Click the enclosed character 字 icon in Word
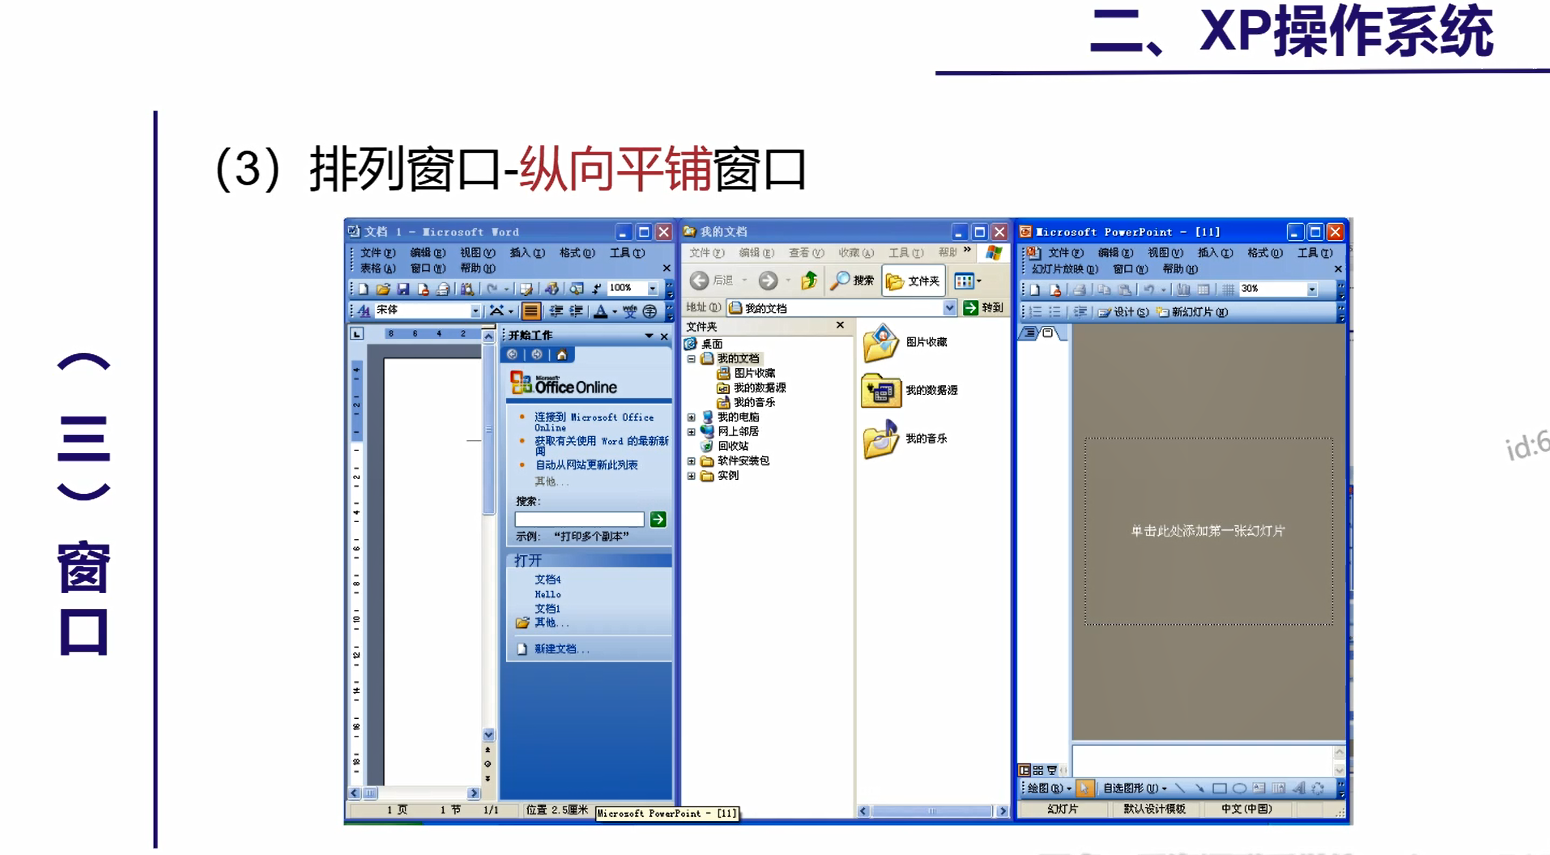 point(650,311)
